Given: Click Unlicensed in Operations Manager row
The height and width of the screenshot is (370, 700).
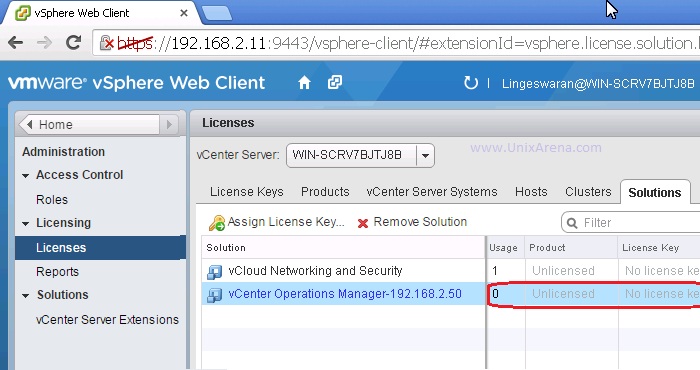Looking at the screenshot, I should [x=563, y=294].
